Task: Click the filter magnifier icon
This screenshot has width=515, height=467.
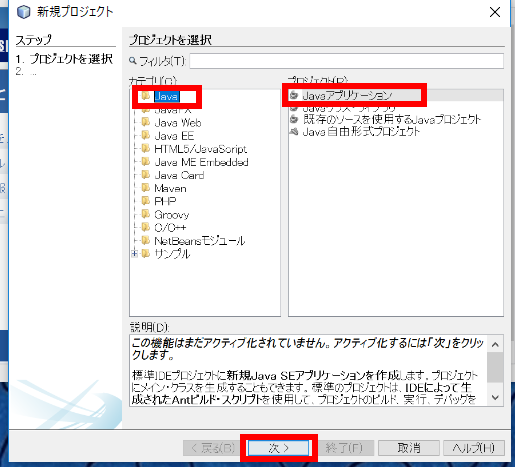Action: [x=133, y=61]
